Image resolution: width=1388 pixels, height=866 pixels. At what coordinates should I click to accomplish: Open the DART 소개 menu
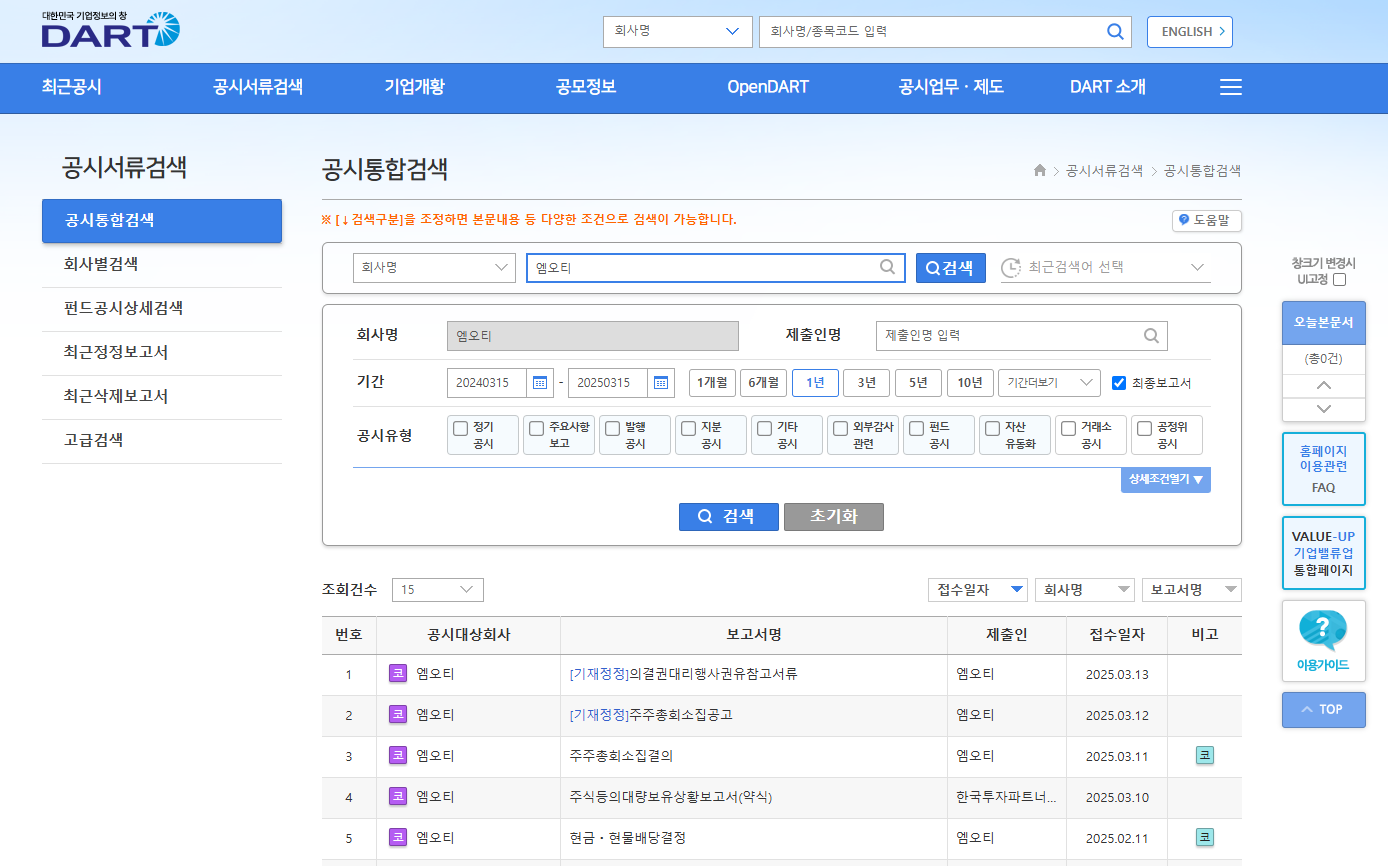[1108, 87]
